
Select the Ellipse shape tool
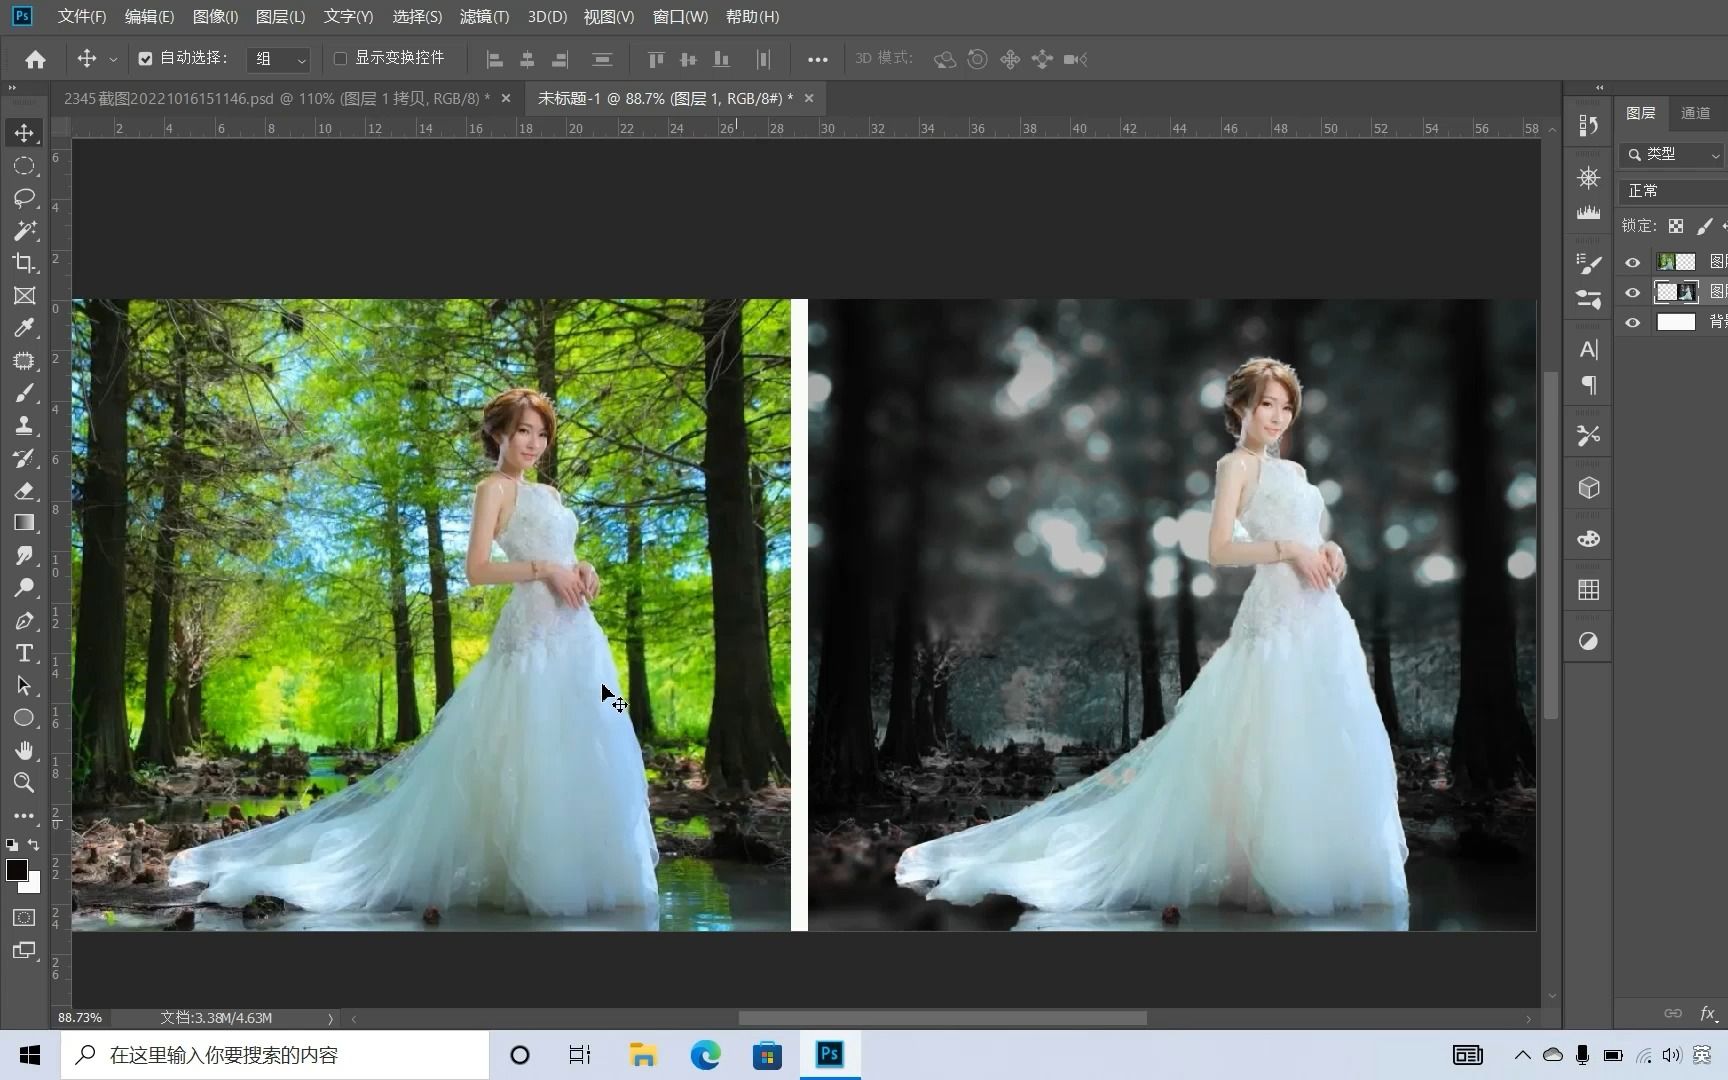24,718
